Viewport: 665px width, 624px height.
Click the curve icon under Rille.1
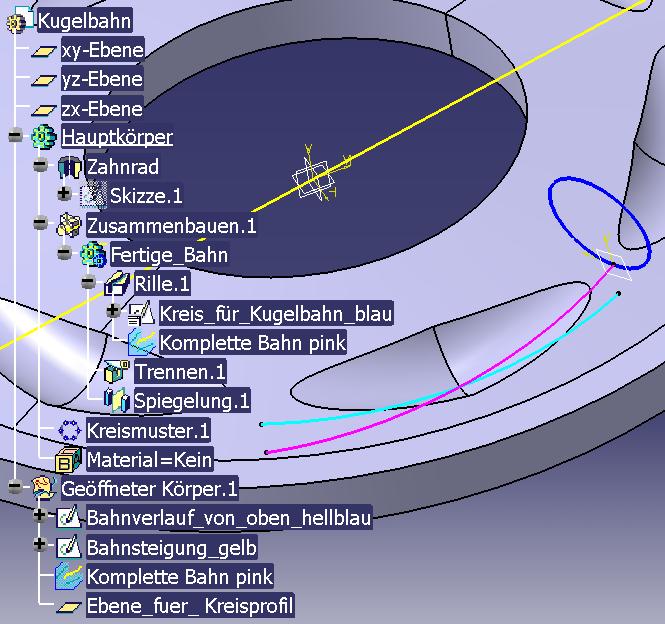pyautogui.click(x=141, y=342)
